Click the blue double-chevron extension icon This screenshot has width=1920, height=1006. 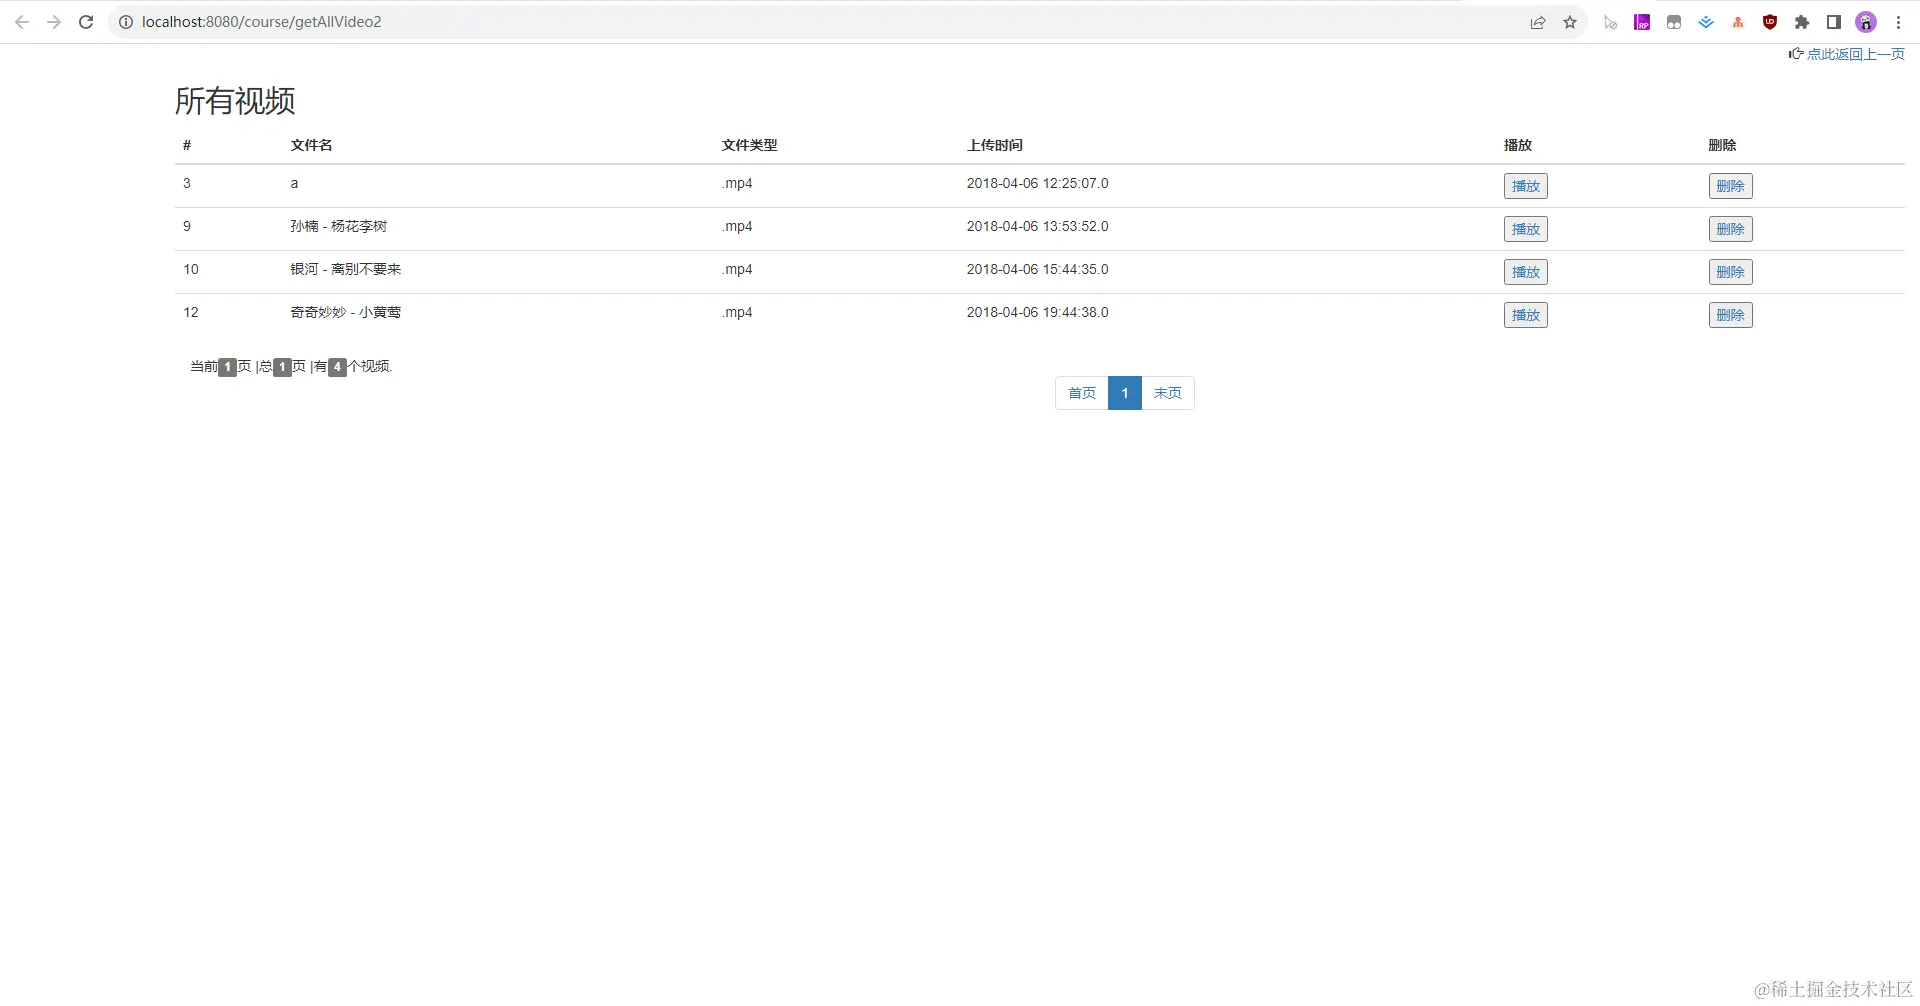[1706, 22]
